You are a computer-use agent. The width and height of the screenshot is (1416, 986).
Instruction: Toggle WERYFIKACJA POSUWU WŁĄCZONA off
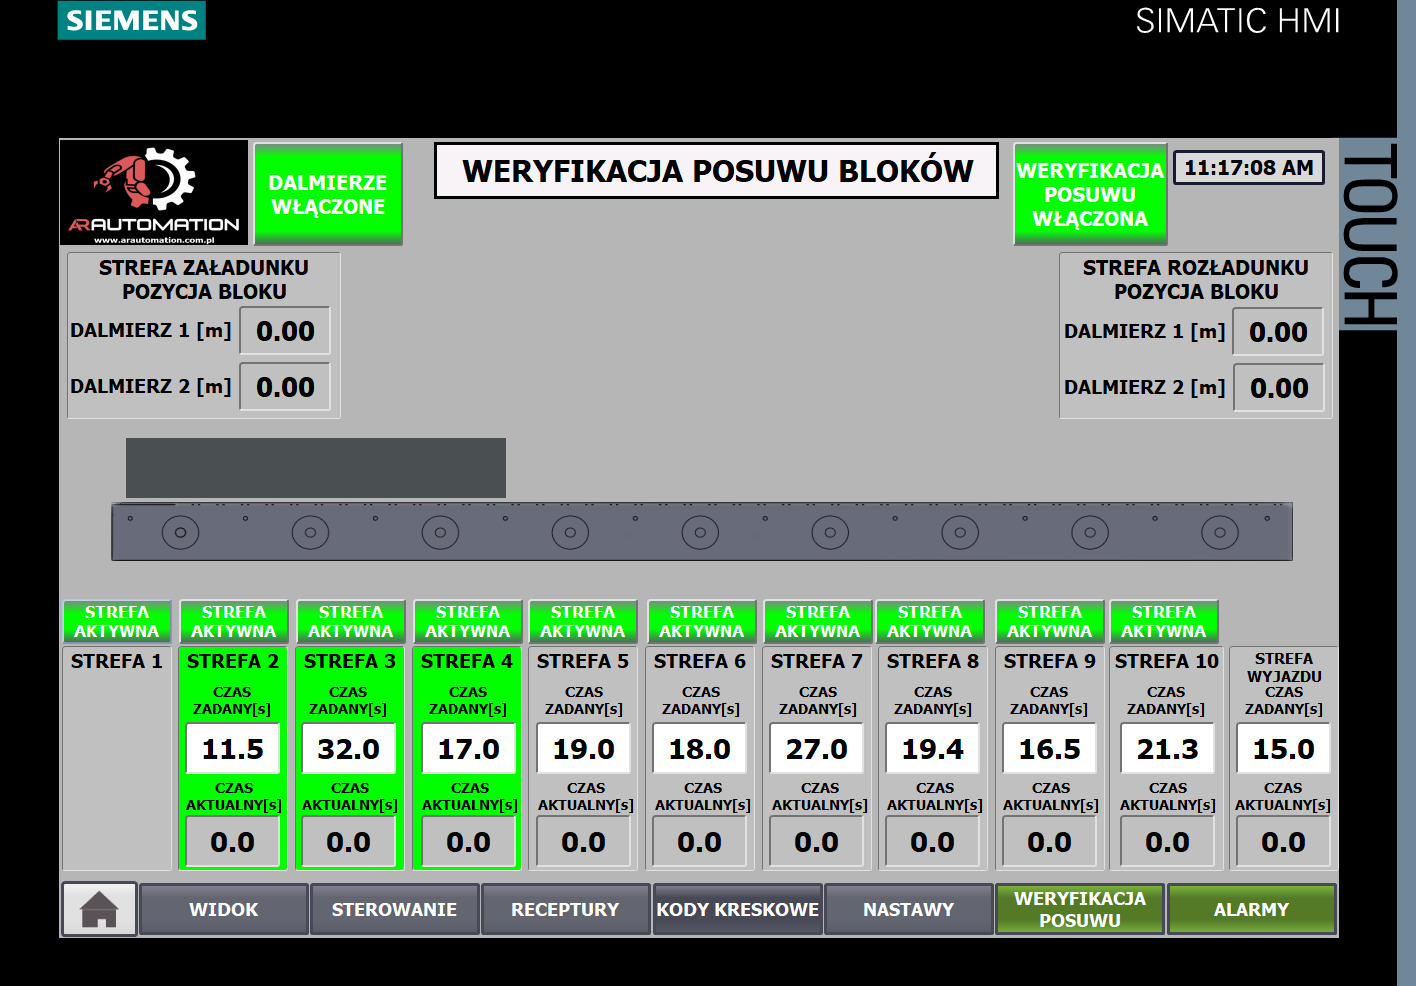[x=1090, y=193]
